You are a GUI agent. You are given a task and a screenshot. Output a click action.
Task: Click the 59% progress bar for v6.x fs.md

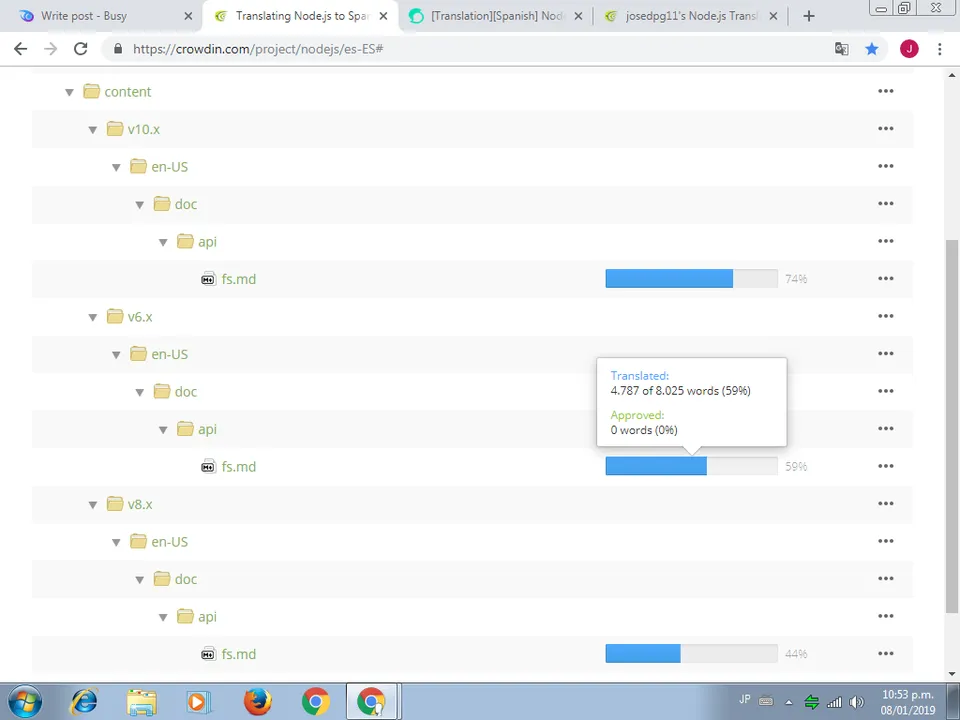(691, 466)
